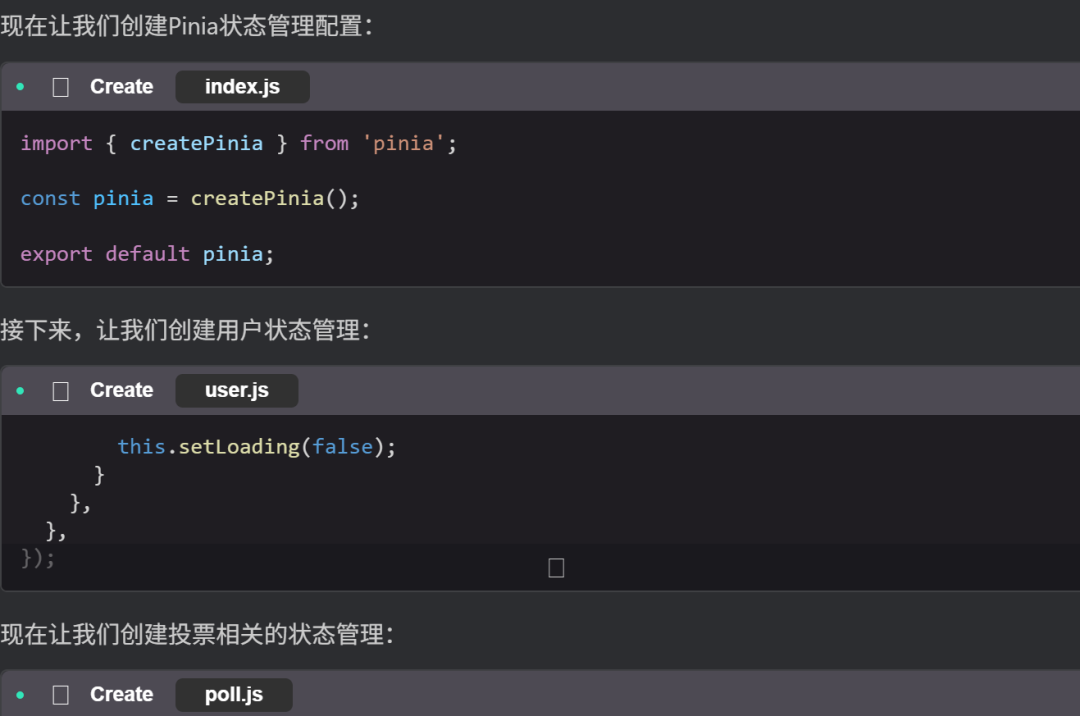Viewport: 1080px width, 716px height.
Task: Click the file icon beside index.js Create
Action: tap(61, 87)
